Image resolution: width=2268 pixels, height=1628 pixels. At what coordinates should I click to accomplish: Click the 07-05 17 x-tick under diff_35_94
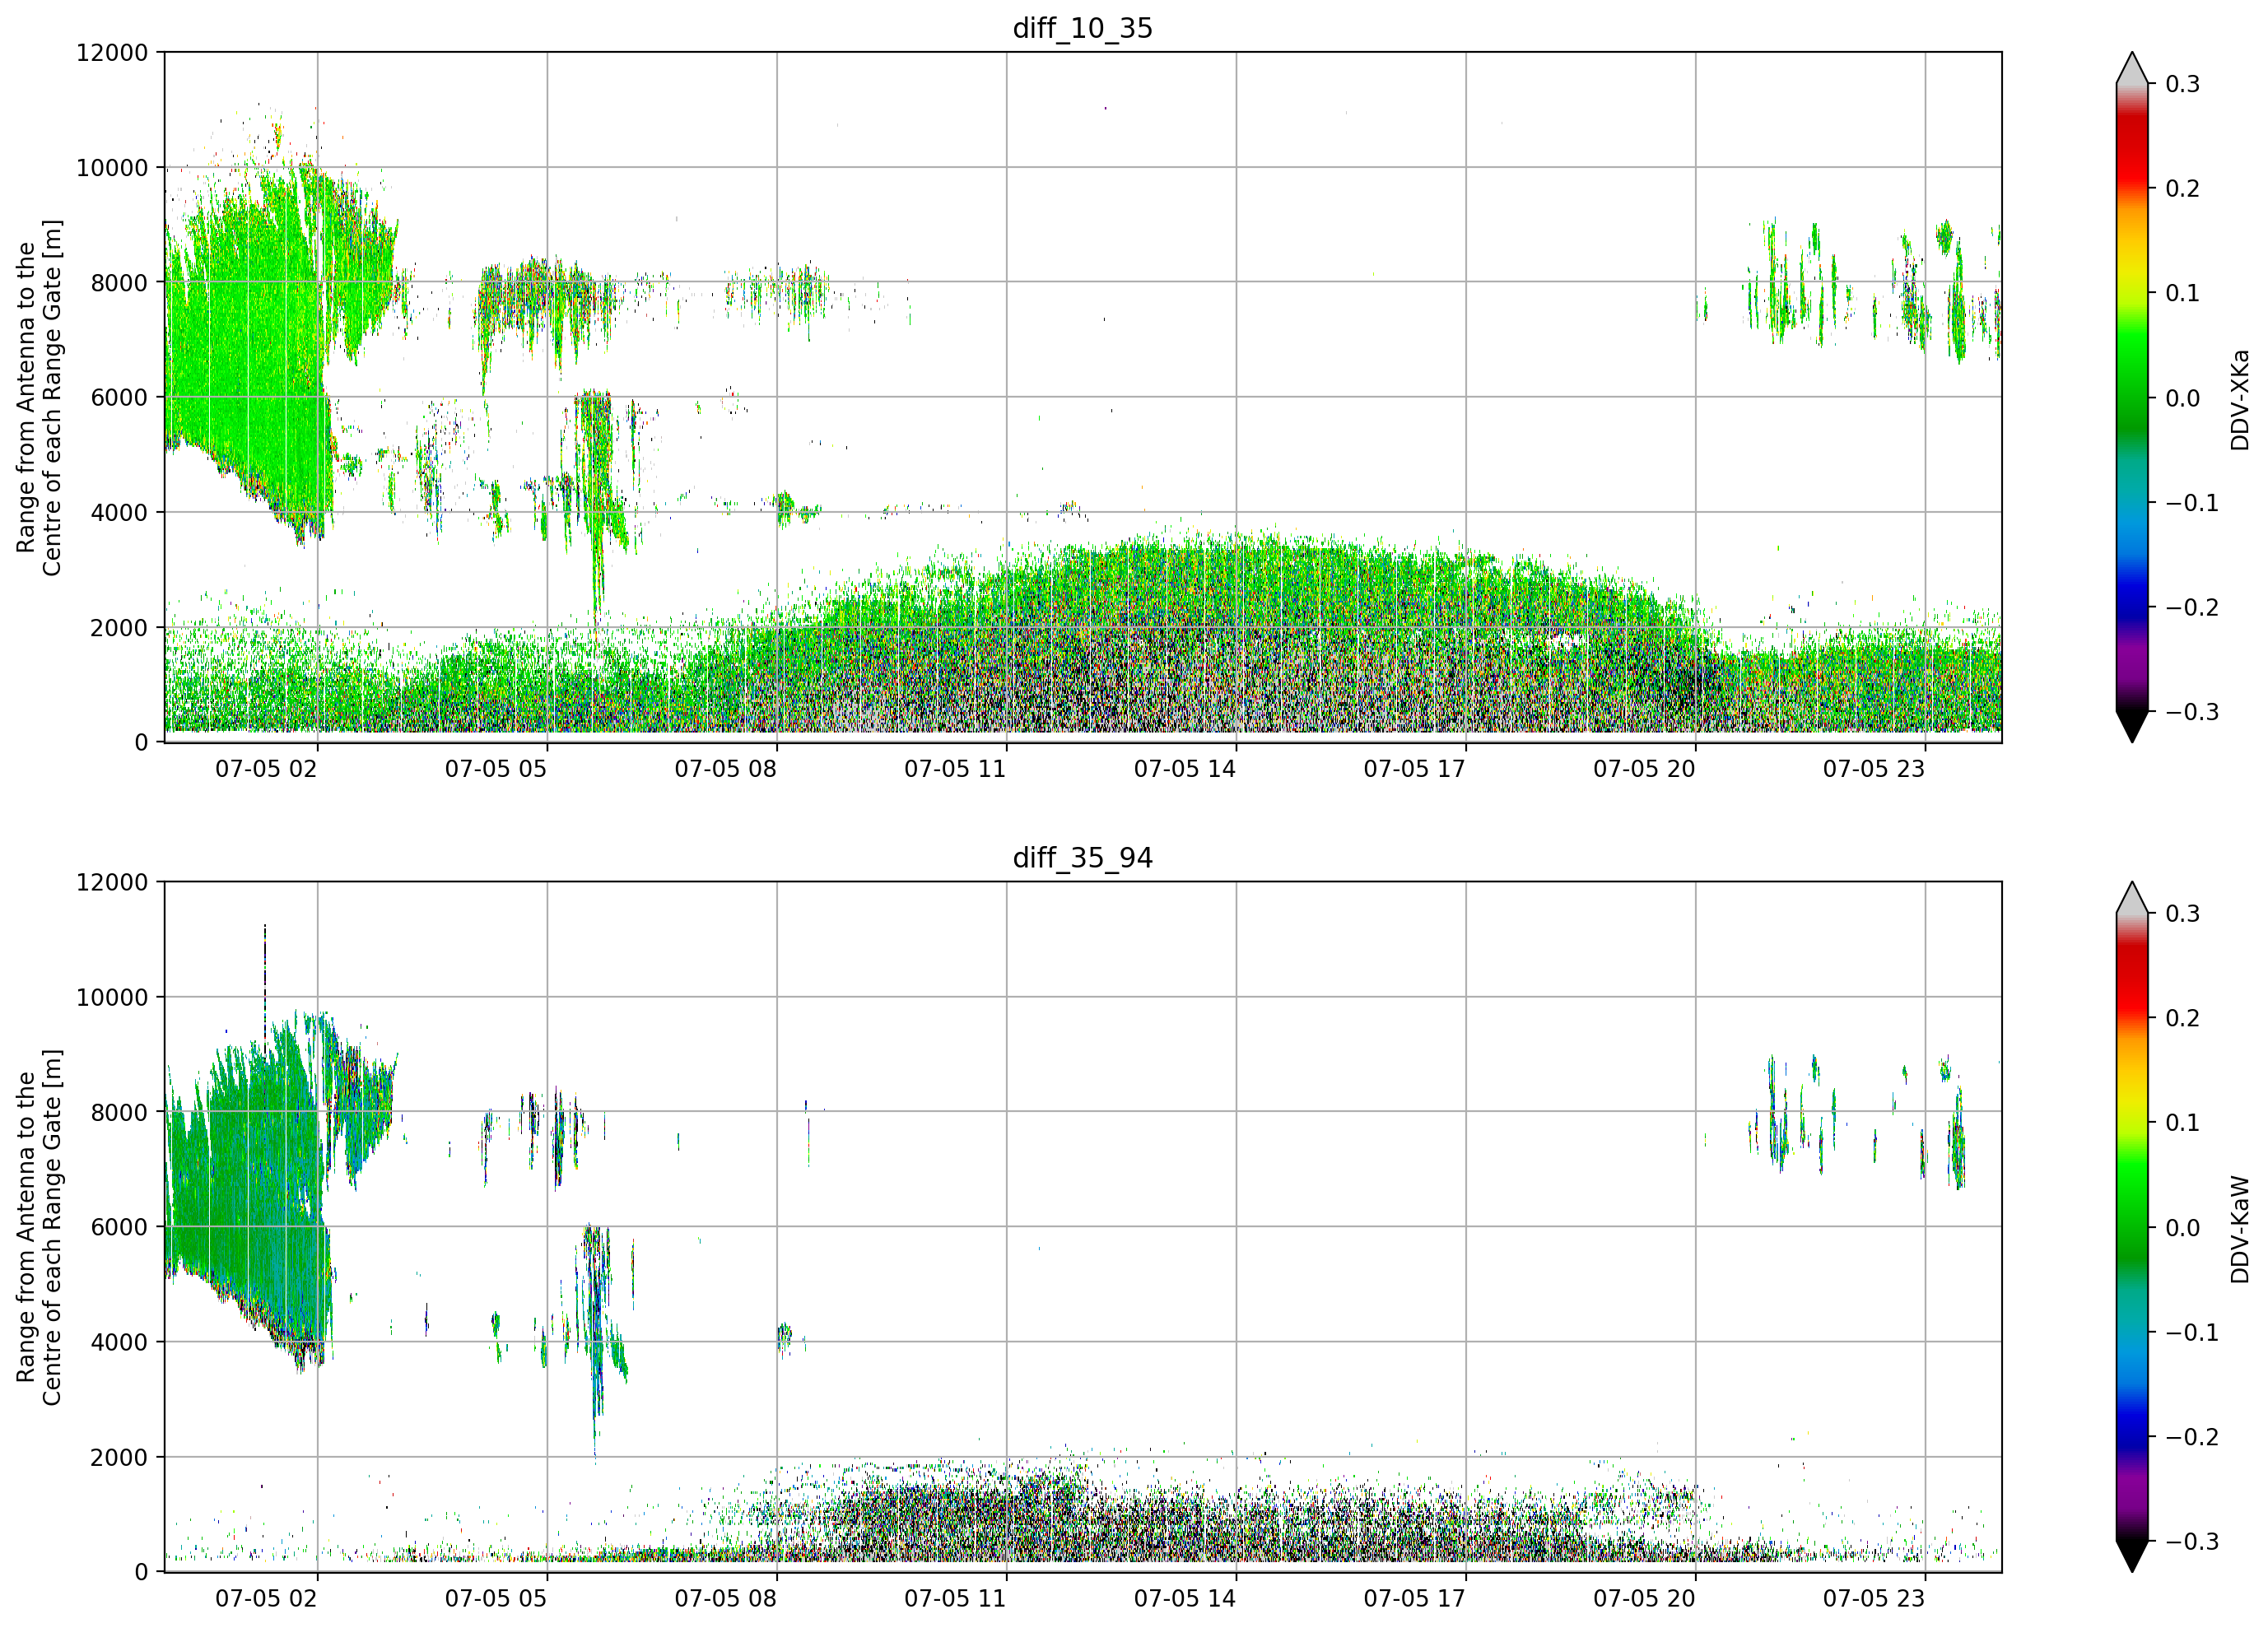point(1414,1598)
